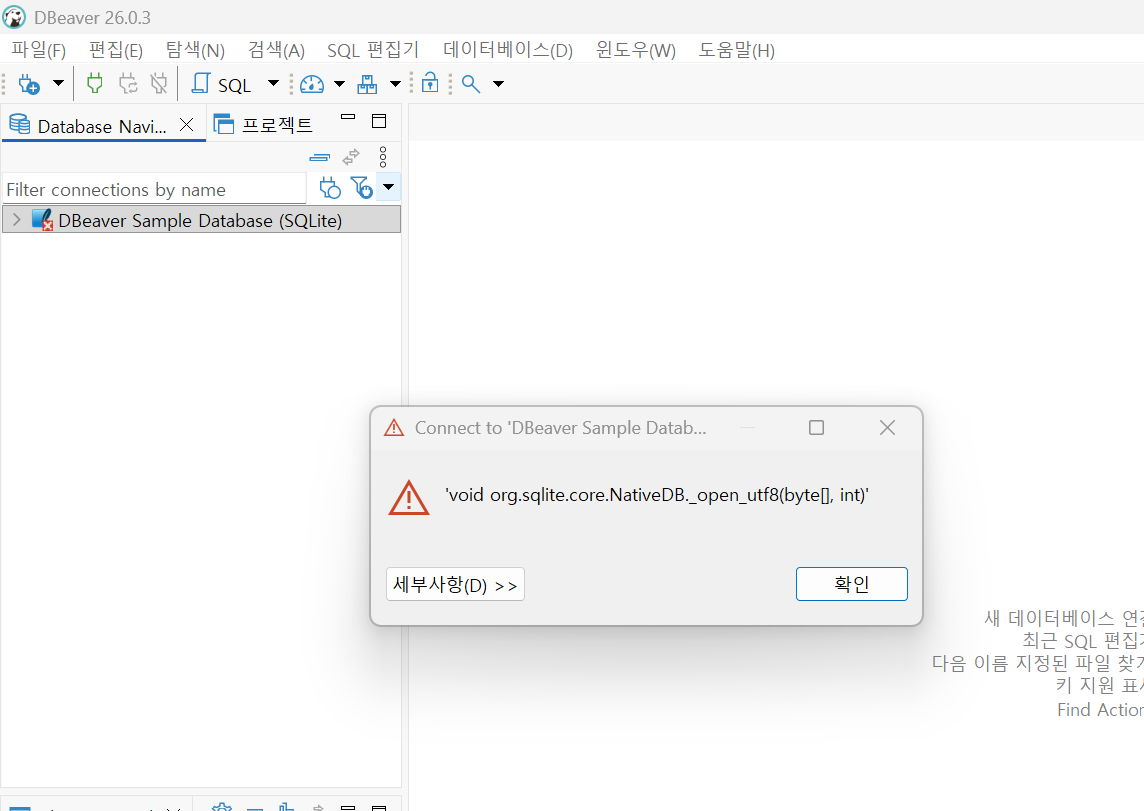Switch to the 프로젝트 tab
Image resolution: width=1144 pixels, height=811 pixels.
(x=263, y=125)
